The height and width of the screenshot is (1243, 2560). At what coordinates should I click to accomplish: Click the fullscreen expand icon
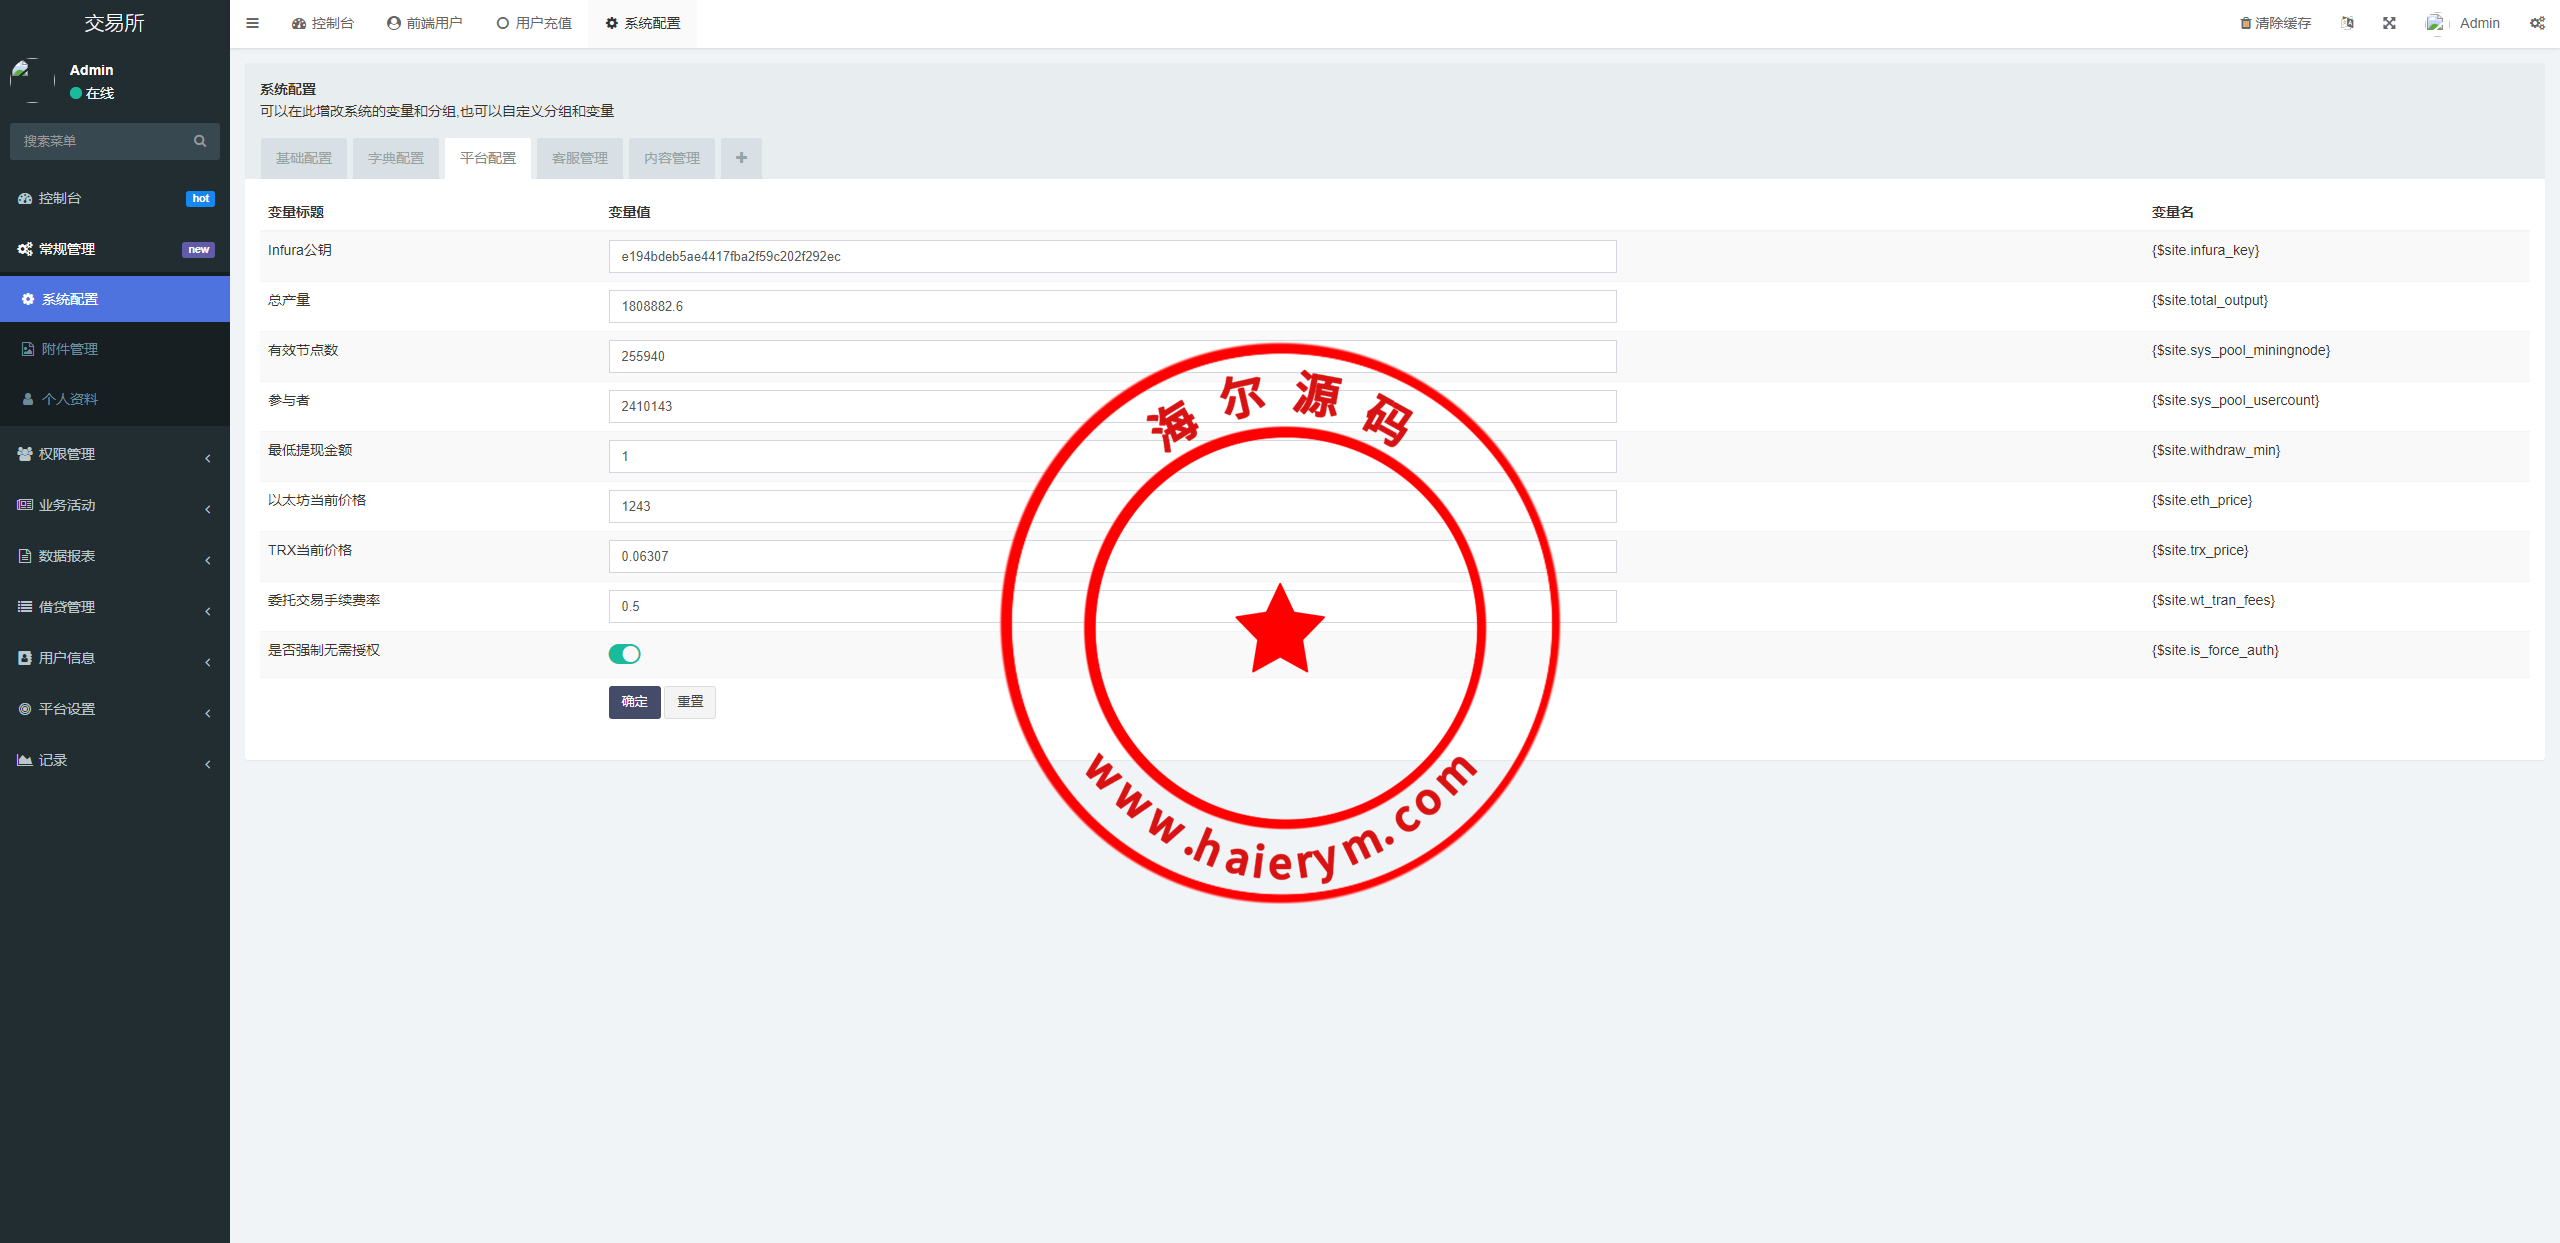click(x=2389, y=23)
